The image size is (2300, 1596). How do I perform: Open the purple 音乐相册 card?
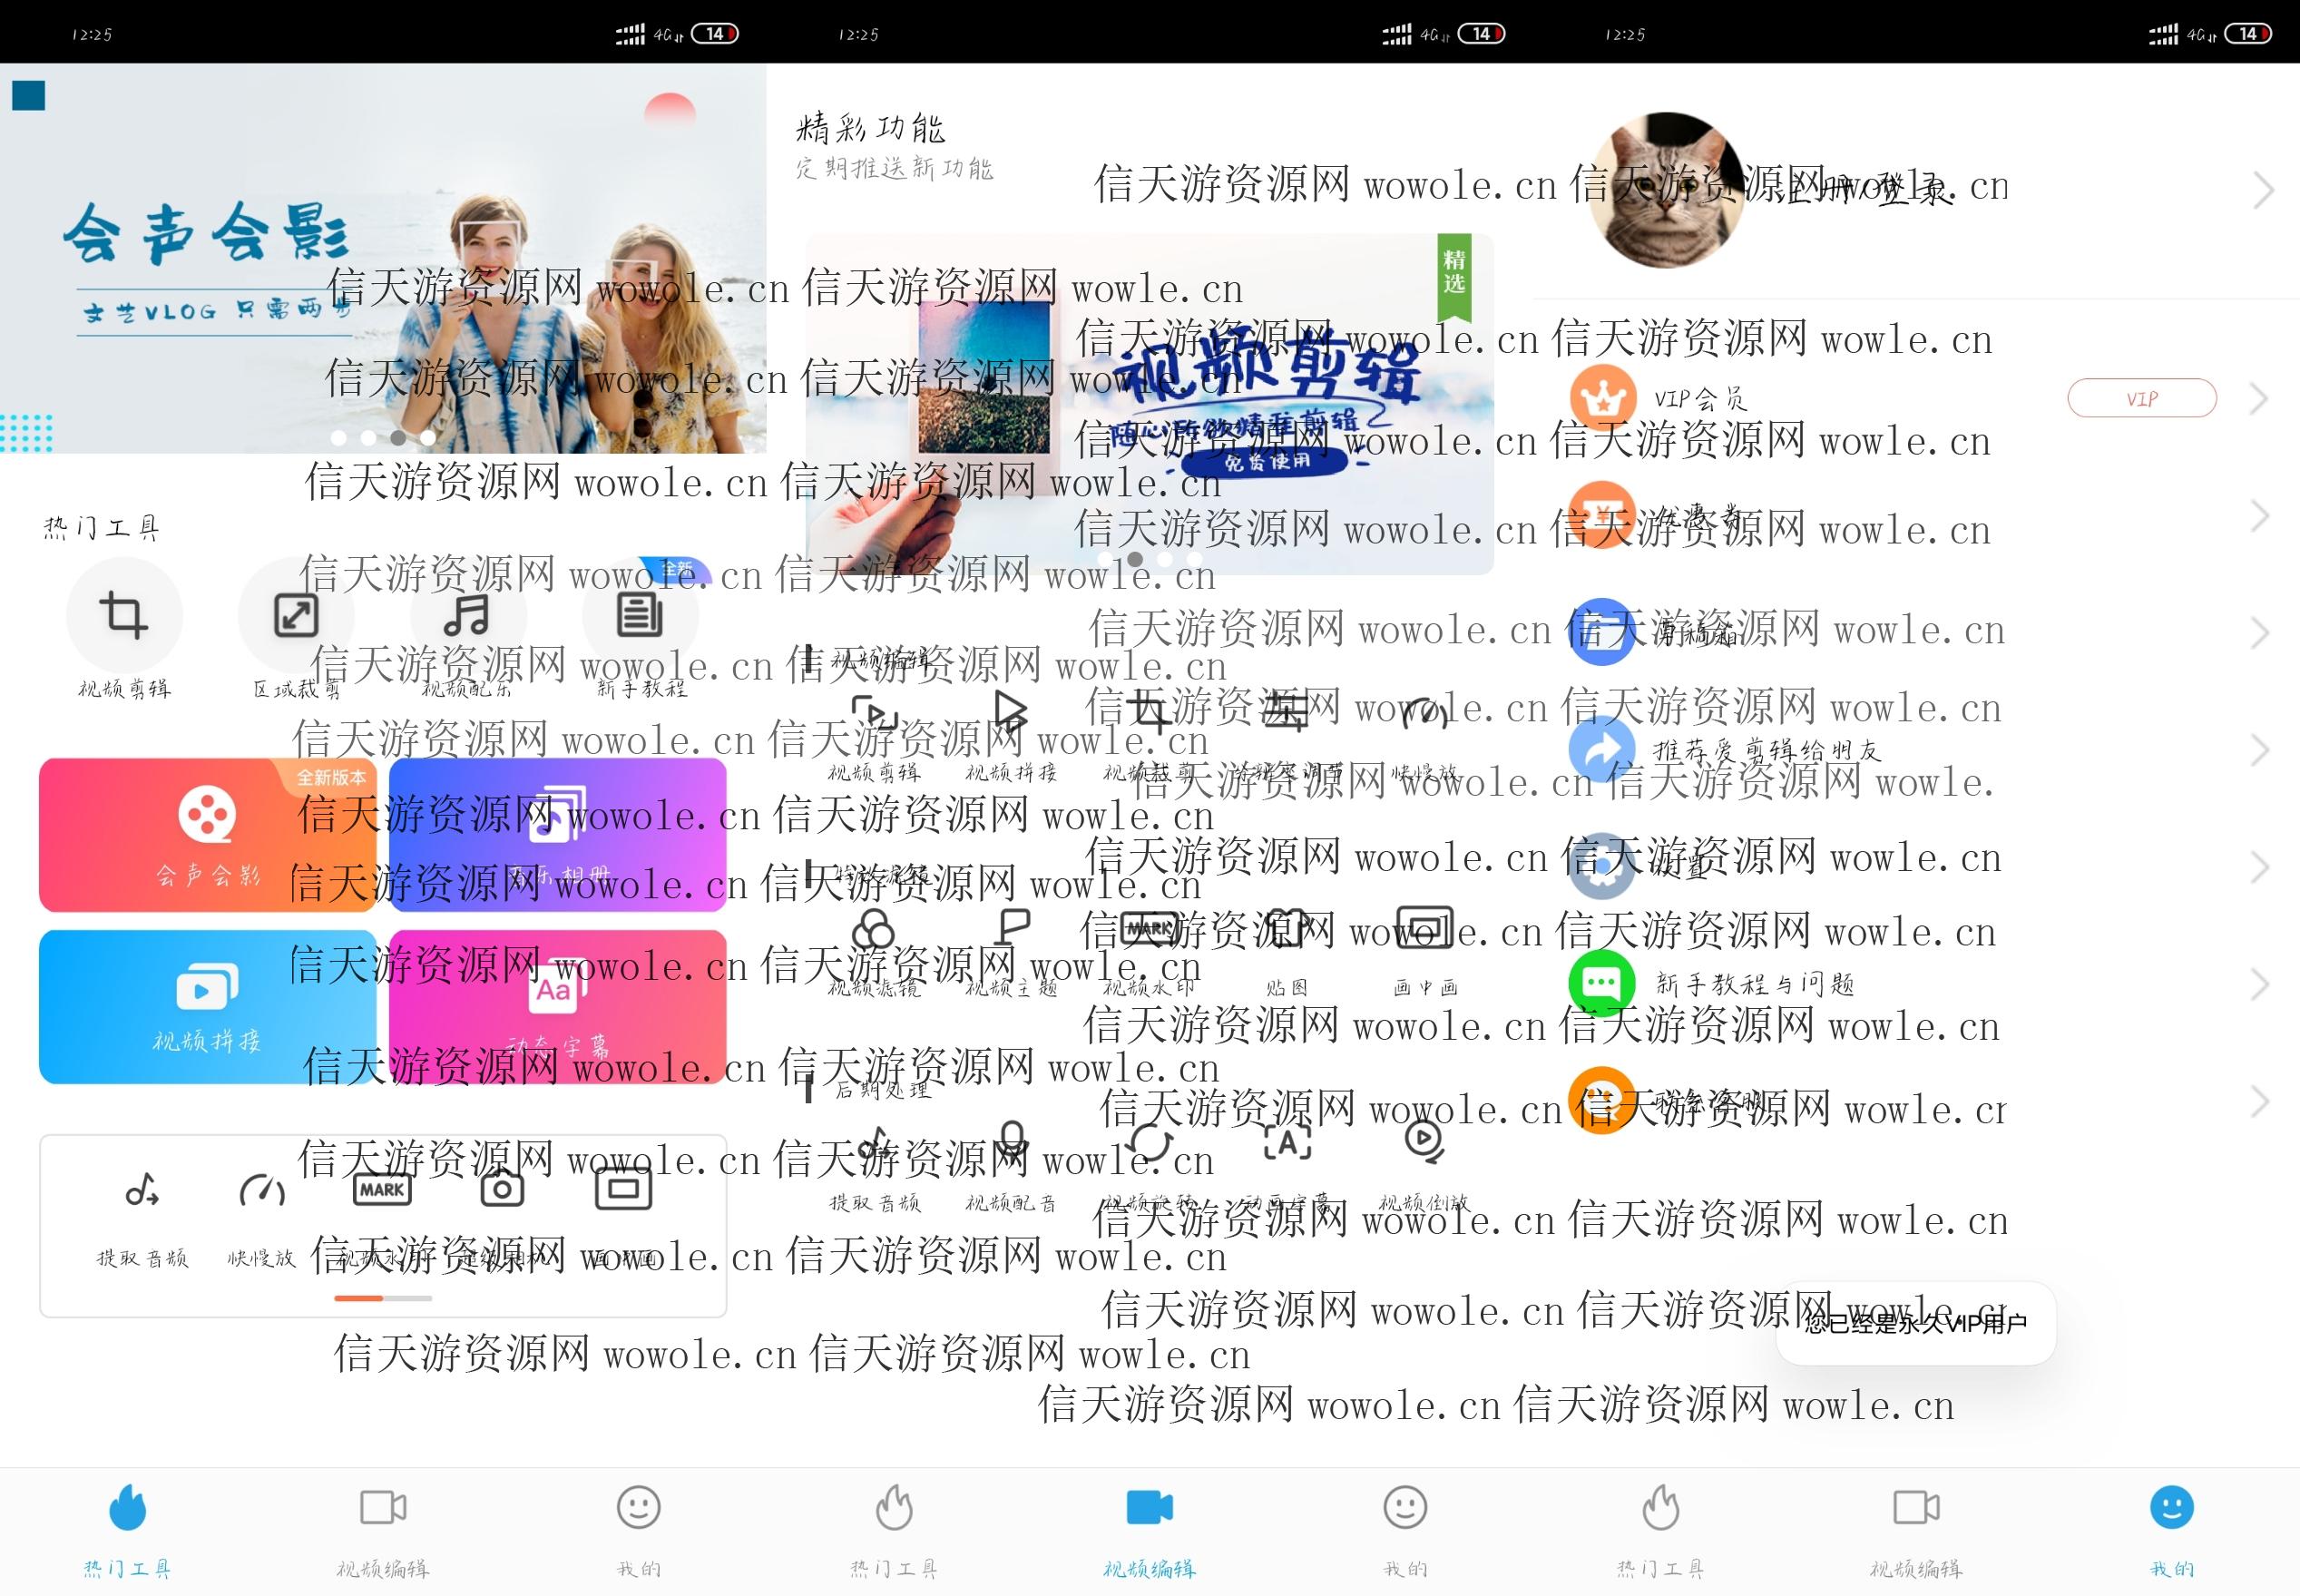558,835
